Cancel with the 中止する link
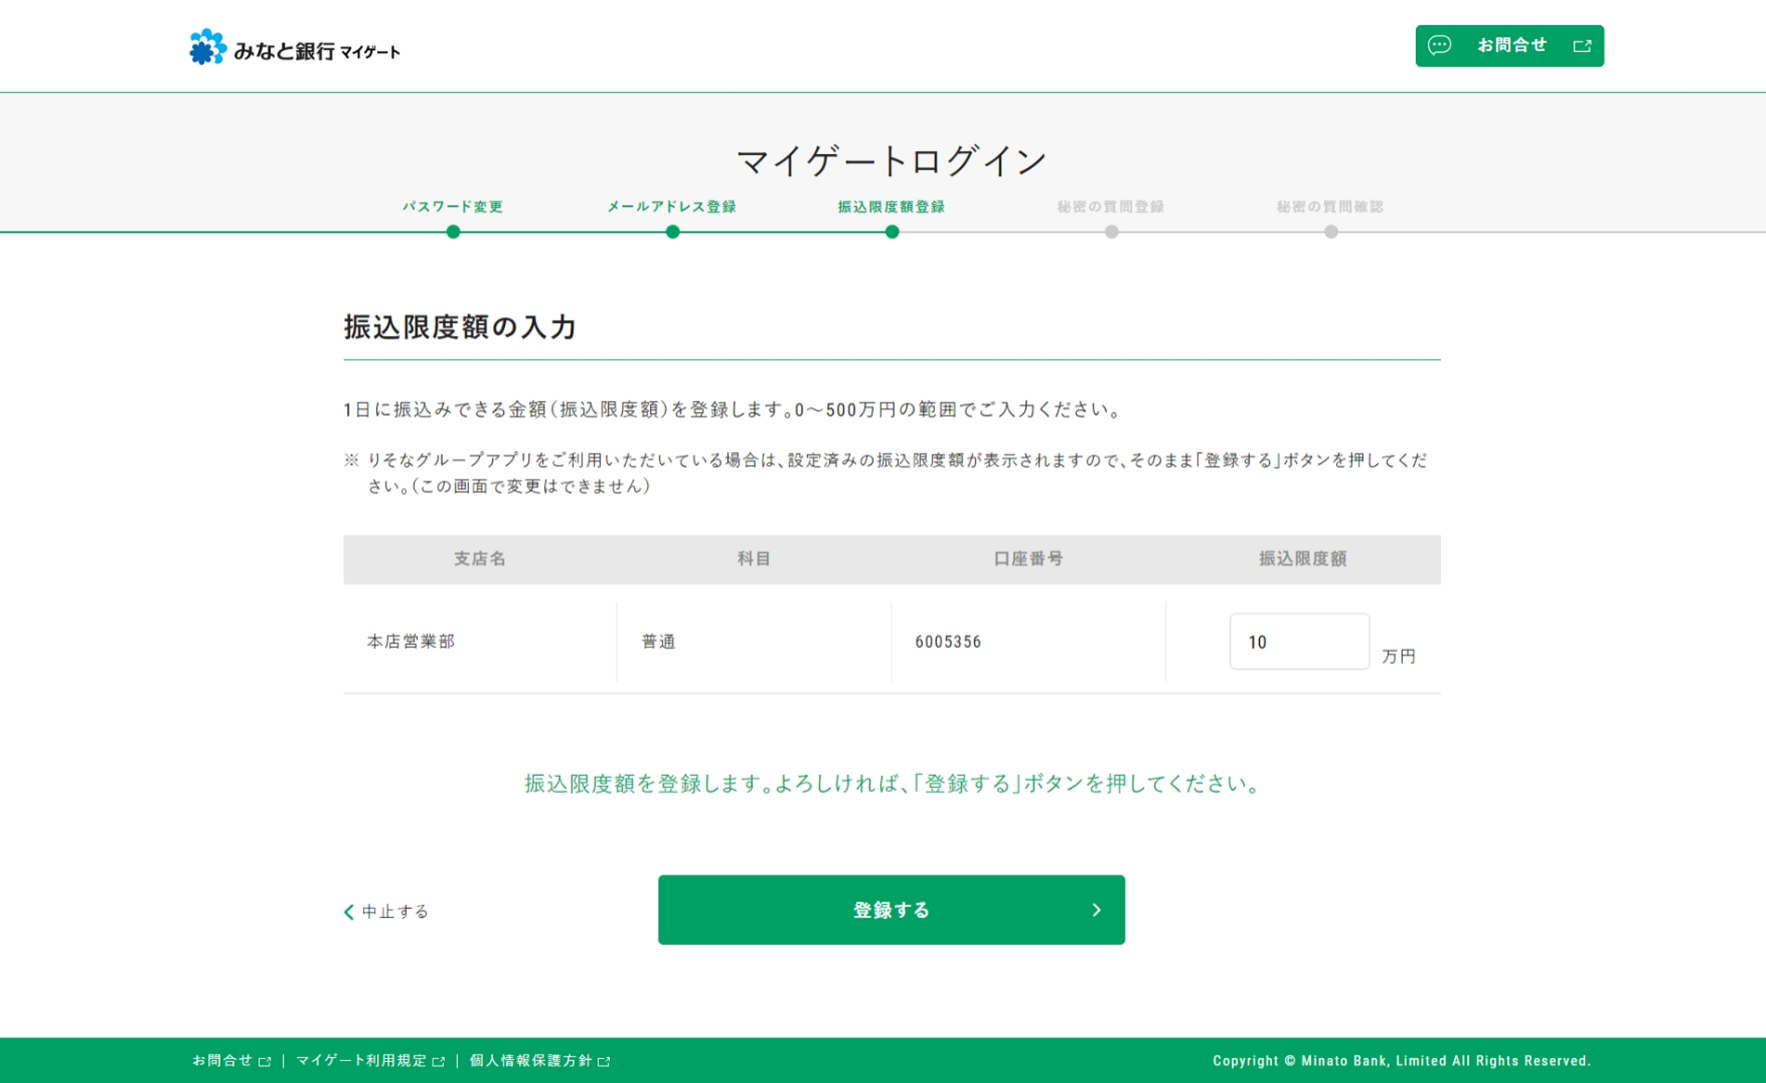Image resolution: width=1766 pixels, height=1083 pixels. coord(395,912)
